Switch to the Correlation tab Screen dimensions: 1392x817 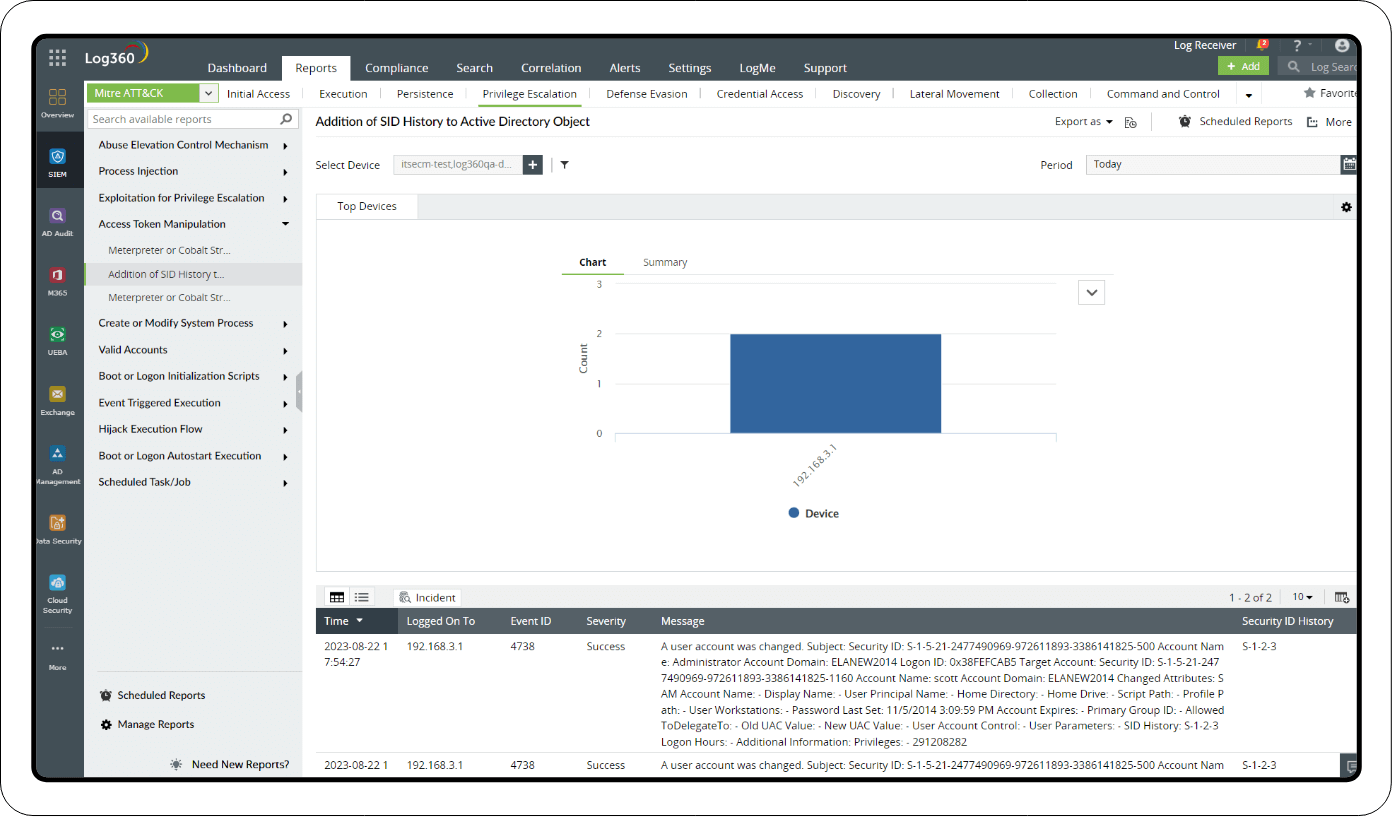(x=551, y=68)
